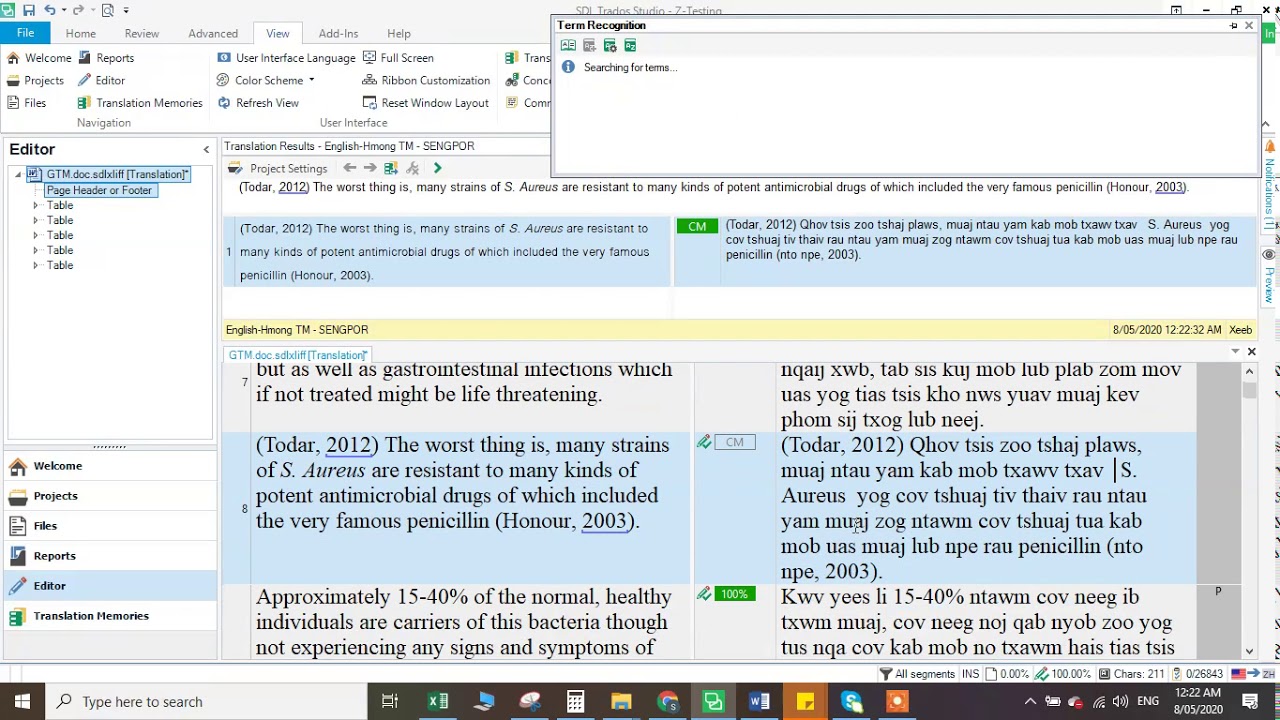The height and width of the screenshot is (720, 1280).
Task: Click the Save icon in quick access toolbar
Action: point(29,10)
